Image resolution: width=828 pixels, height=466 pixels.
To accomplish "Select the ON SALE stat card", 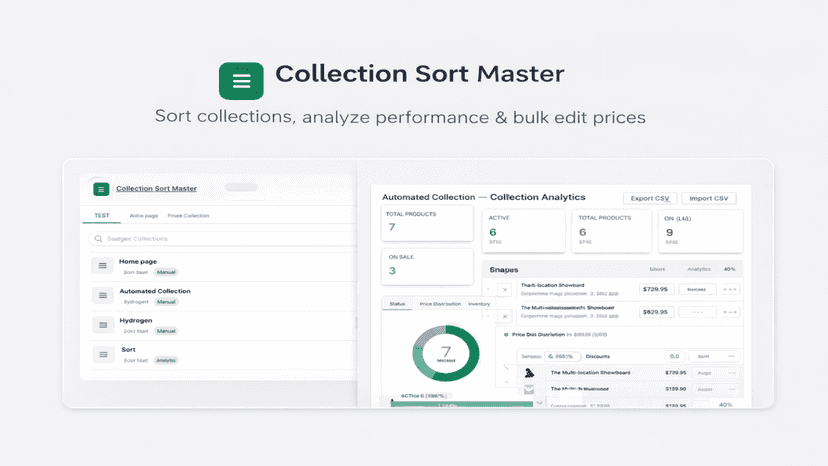I will (x=427, y=266).
